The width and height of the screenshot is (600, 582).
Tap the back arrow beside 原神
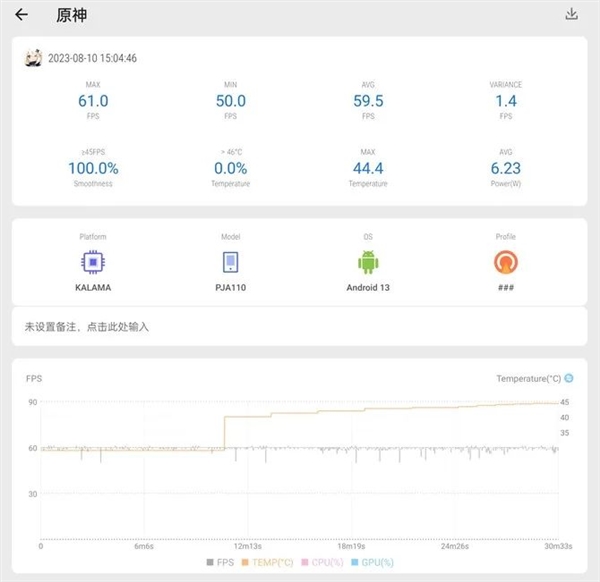[x=22, y=15]
